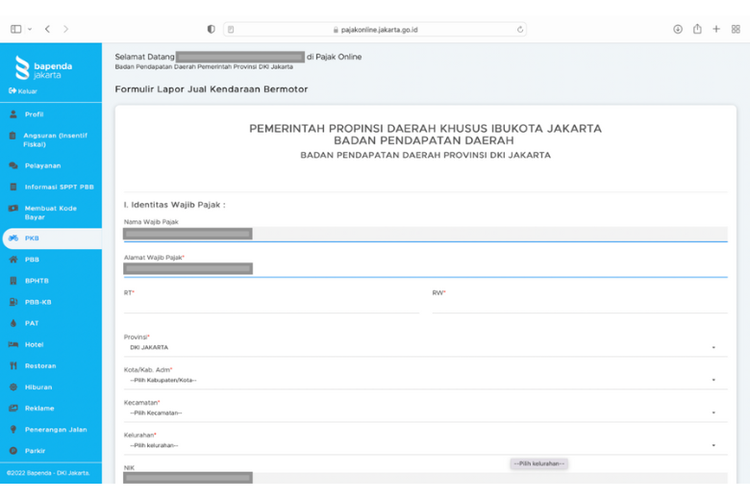Open Informasi SPPT PBB menu
Viewport: 750px width, 500px height.
[x=56, y=186]
